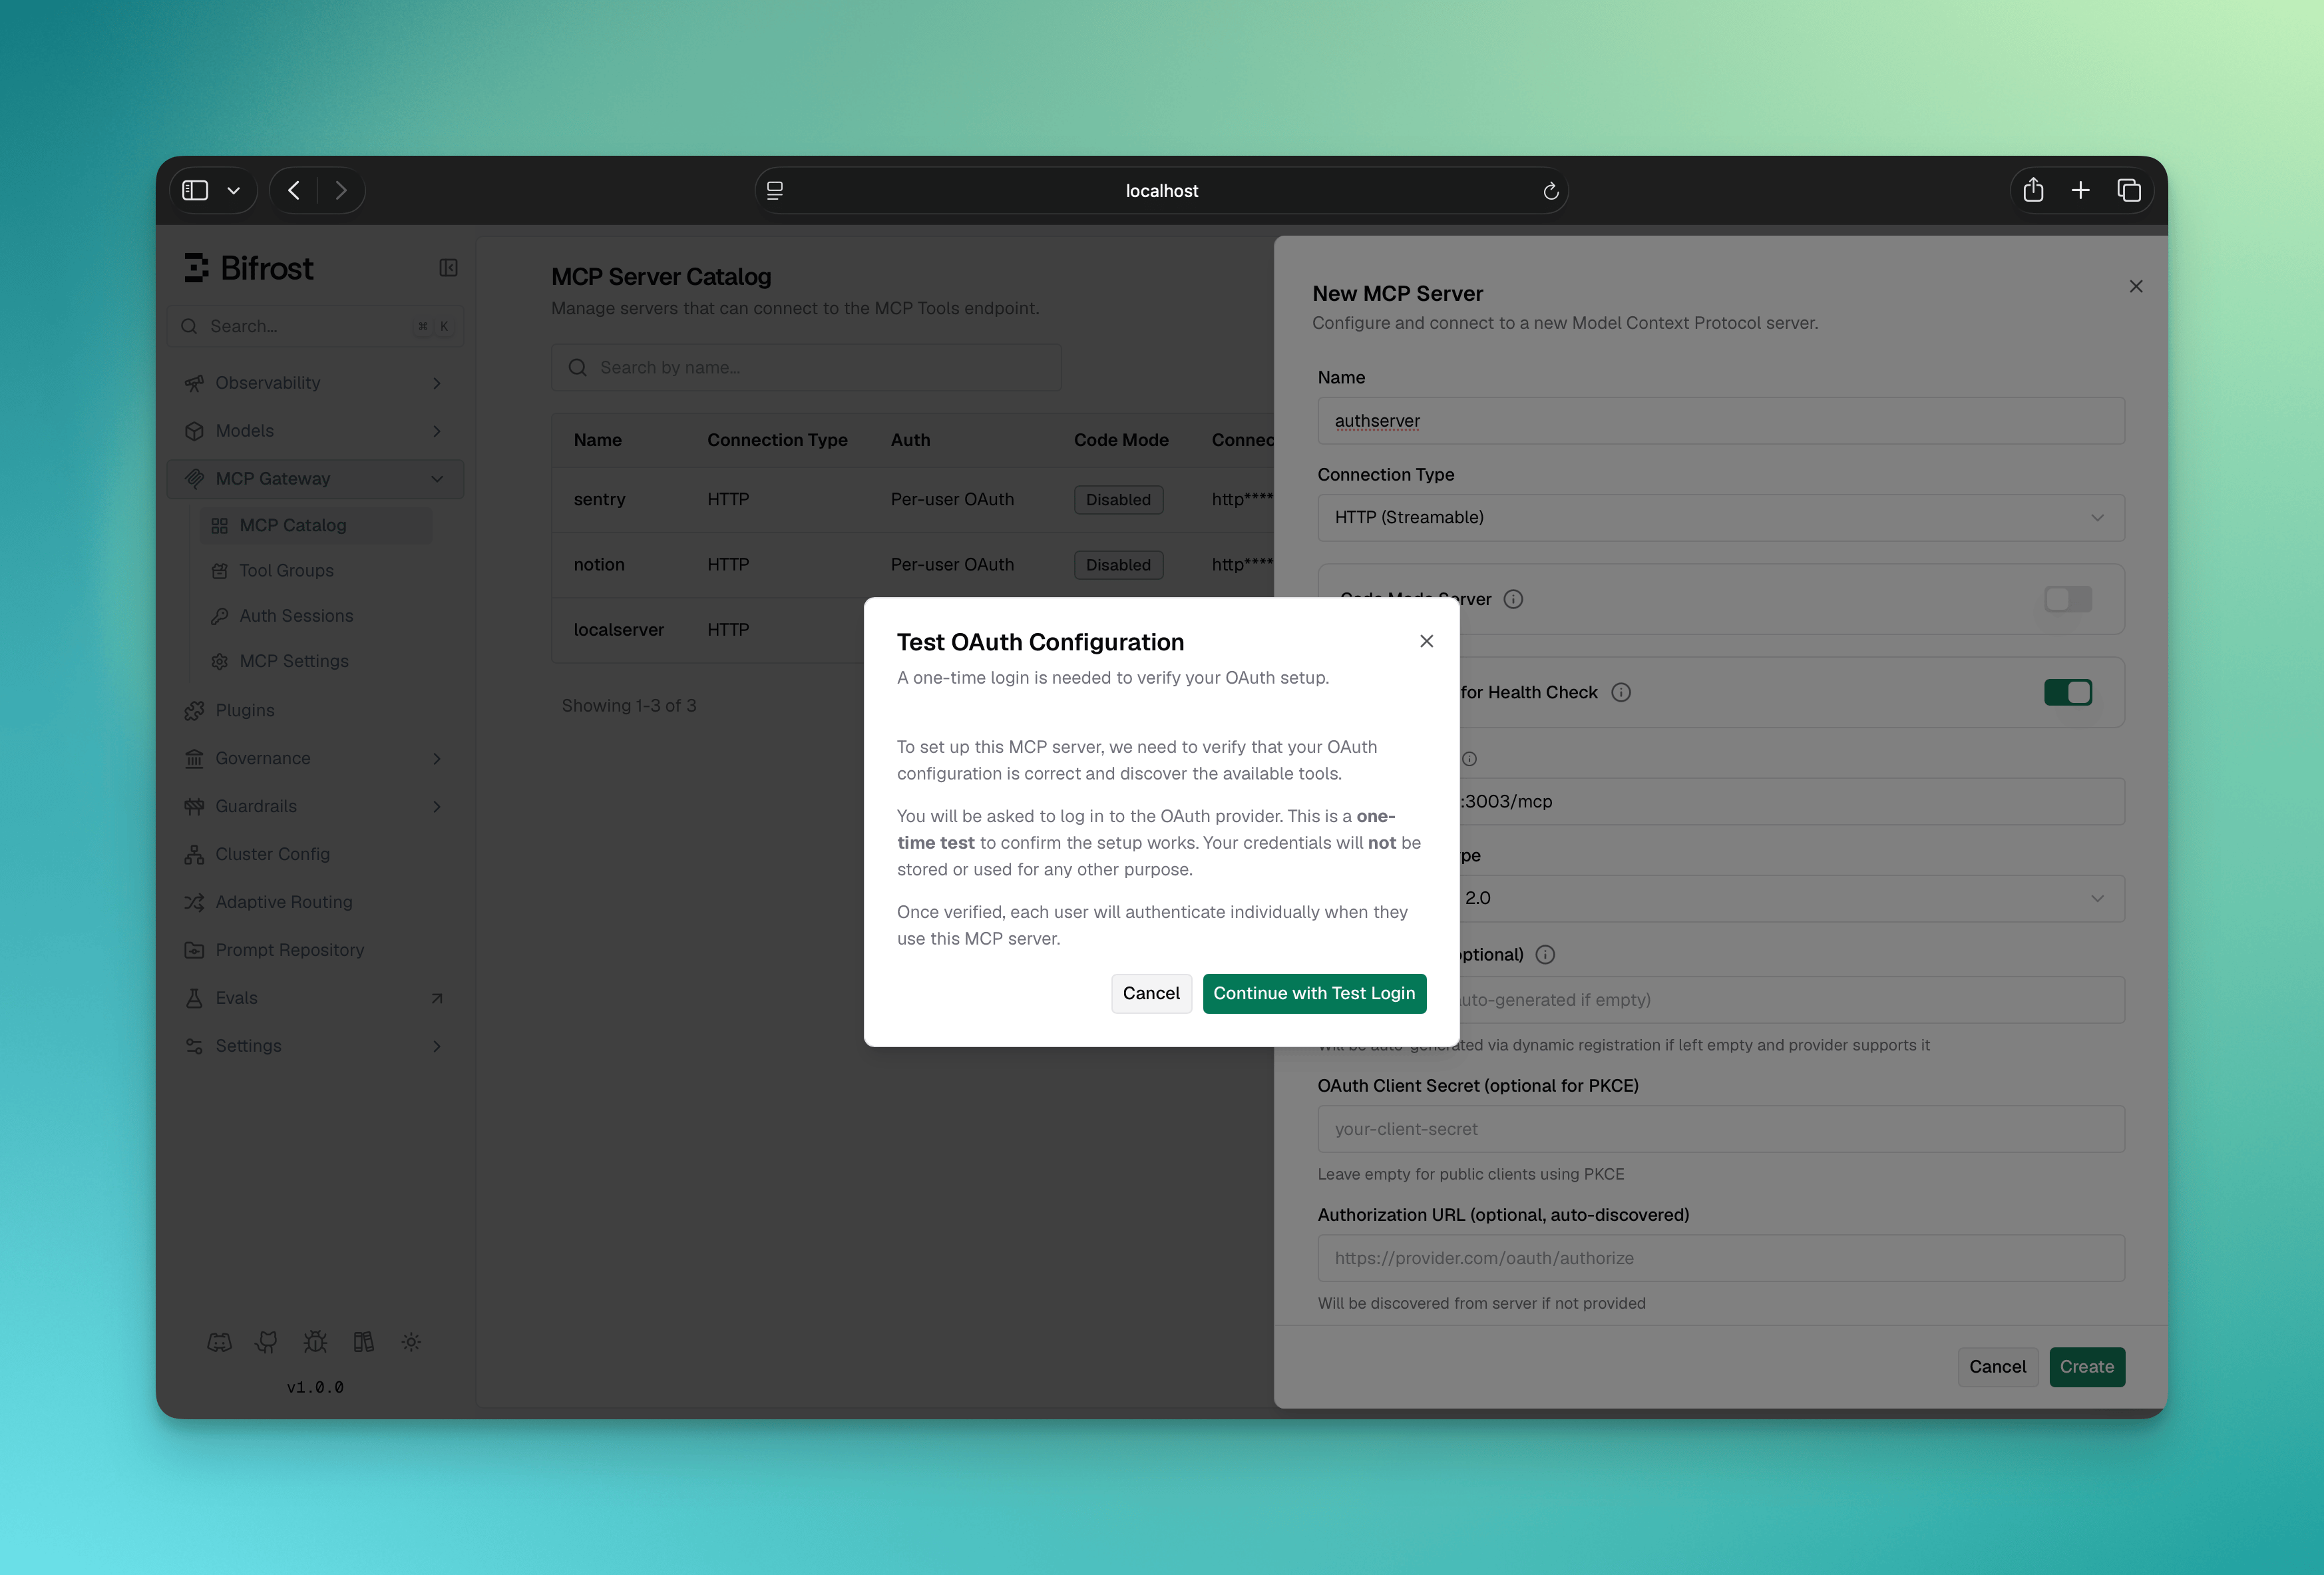Click the sidebar Search box
2324x1575 pixels.
coord(316,326)
